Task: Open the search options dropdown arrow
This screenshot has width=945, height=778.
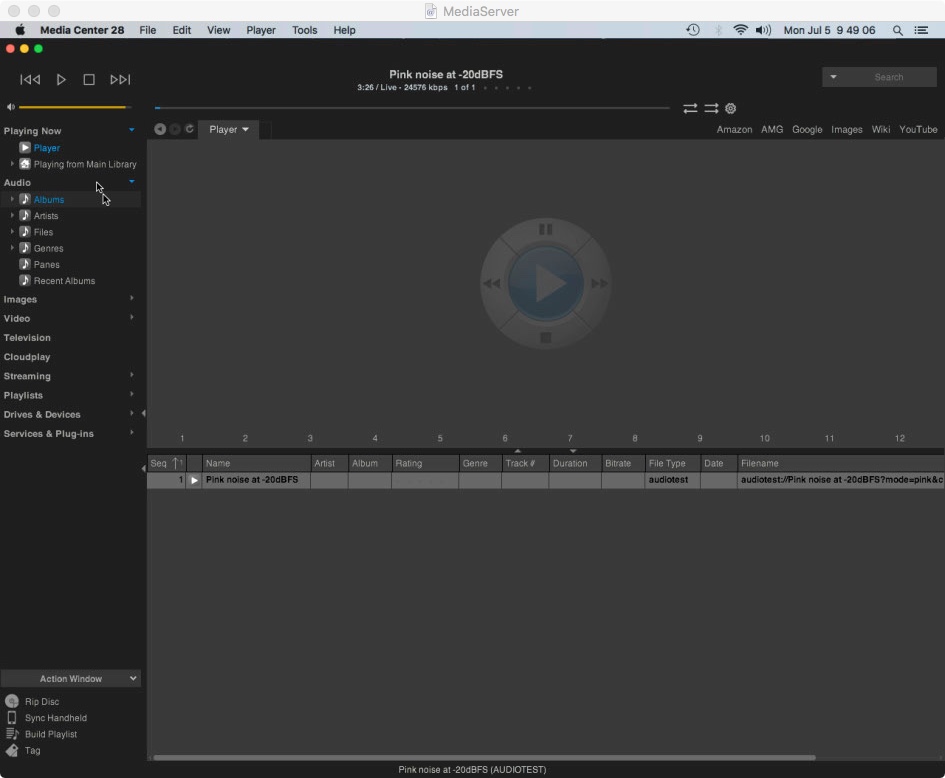Action: [833, 77]
